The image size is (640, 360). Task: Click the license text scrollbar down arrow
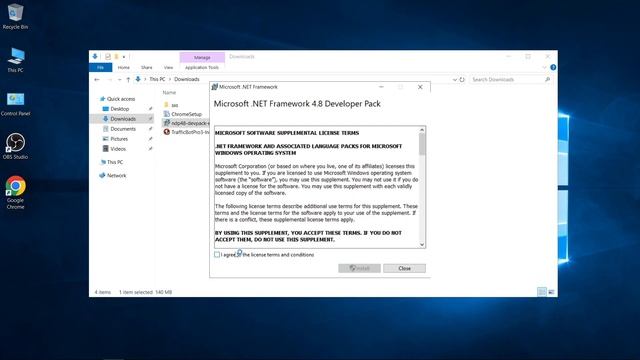pyautogui.click(x=422, y=244)
